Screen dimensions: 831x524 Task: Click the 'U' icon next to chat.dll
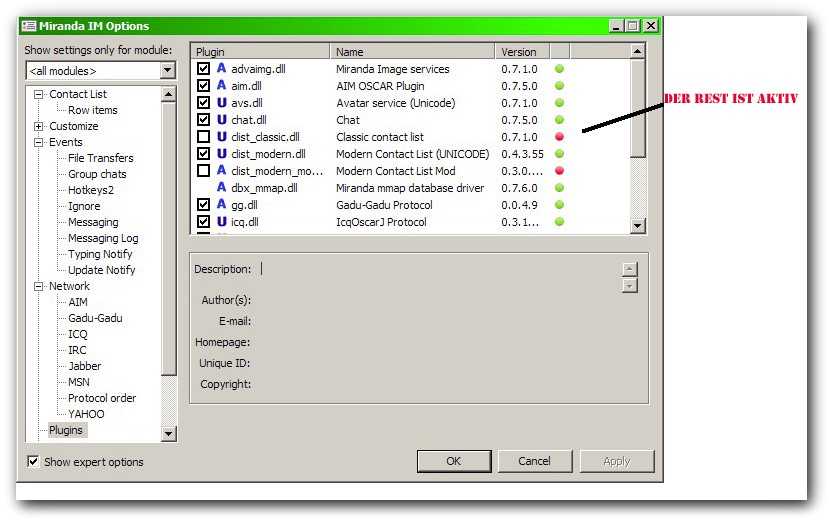coord(222,119)
